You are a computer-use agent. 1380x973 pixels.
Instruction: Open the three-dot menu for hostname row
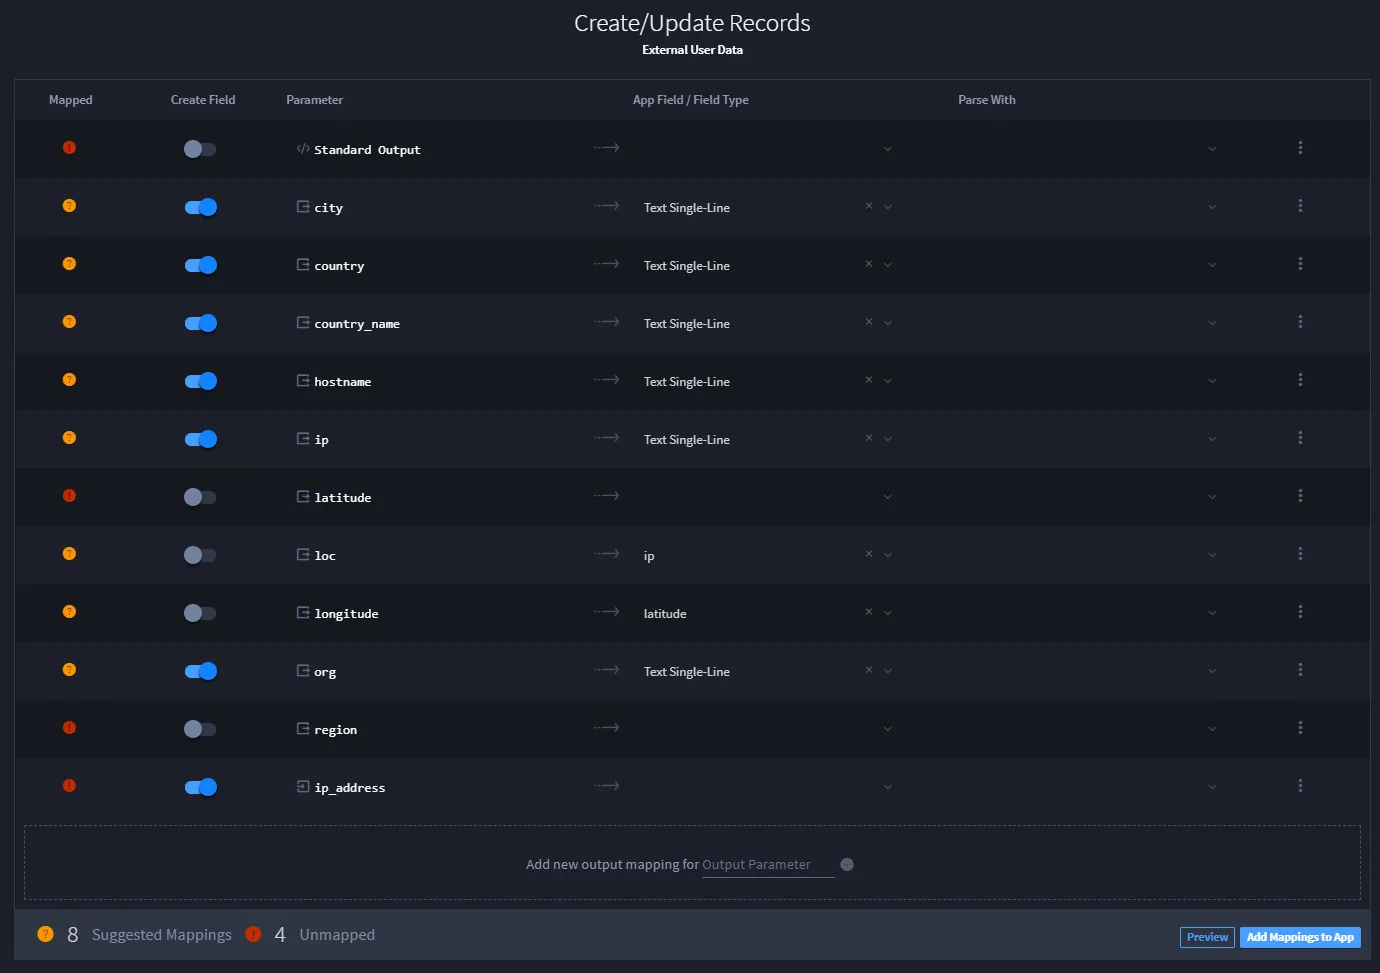[x=1300, y=380]
